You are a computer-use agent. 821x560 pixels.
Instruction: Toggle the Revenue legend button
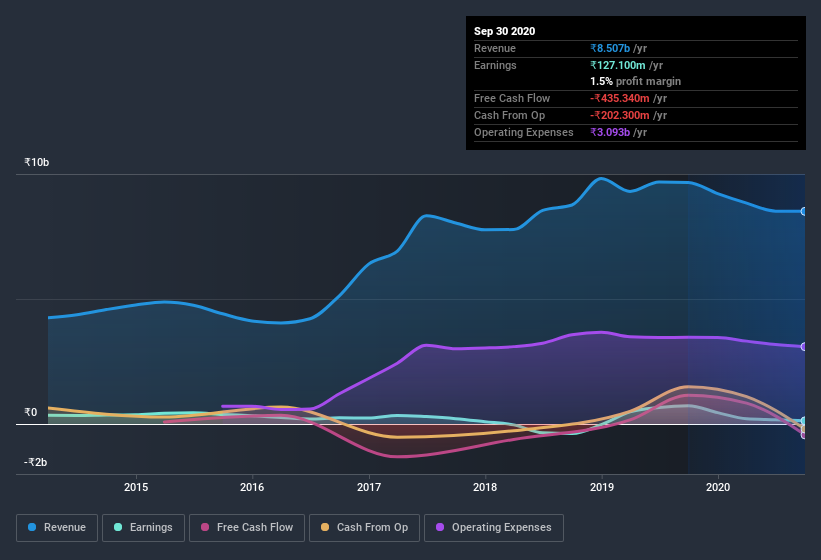click(x=57, y=528)
